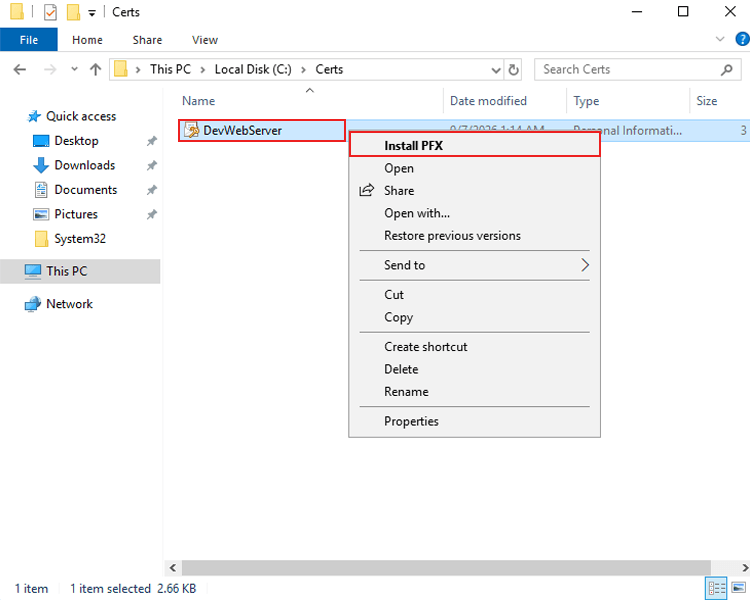Click the pin icon next to Downloads
The image size is (750, 600).
pos(152,166)
